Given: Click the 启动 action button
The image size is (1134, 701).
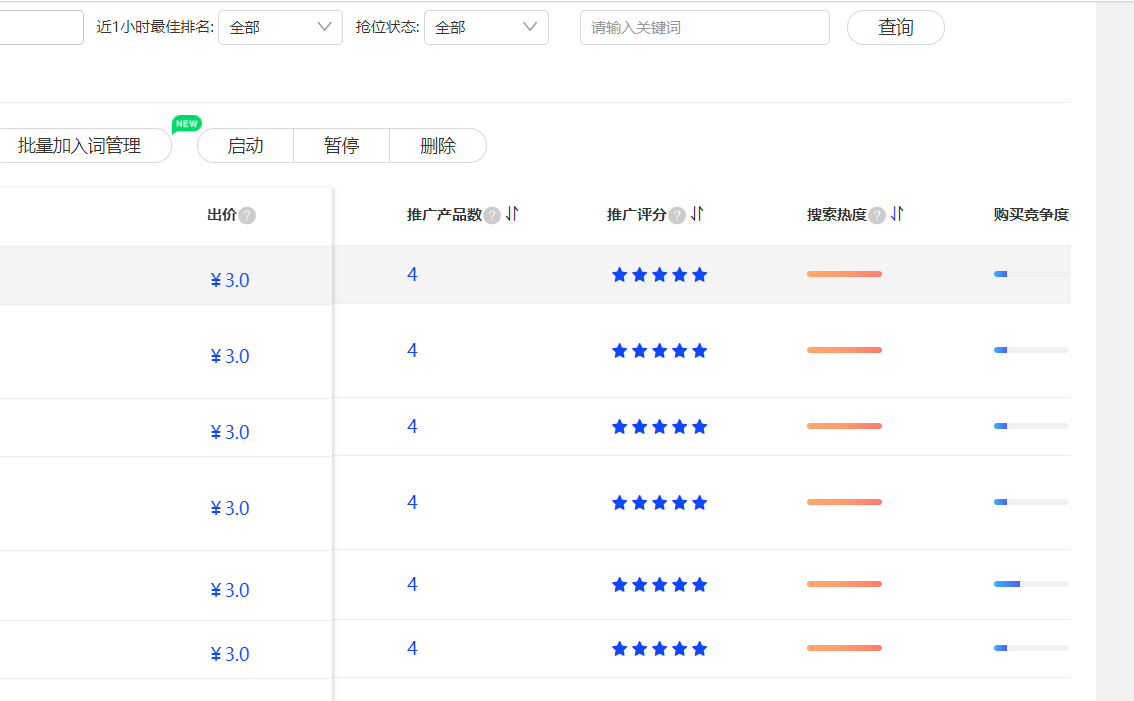Looking at the screenshot, I should (x=244, y=146).
